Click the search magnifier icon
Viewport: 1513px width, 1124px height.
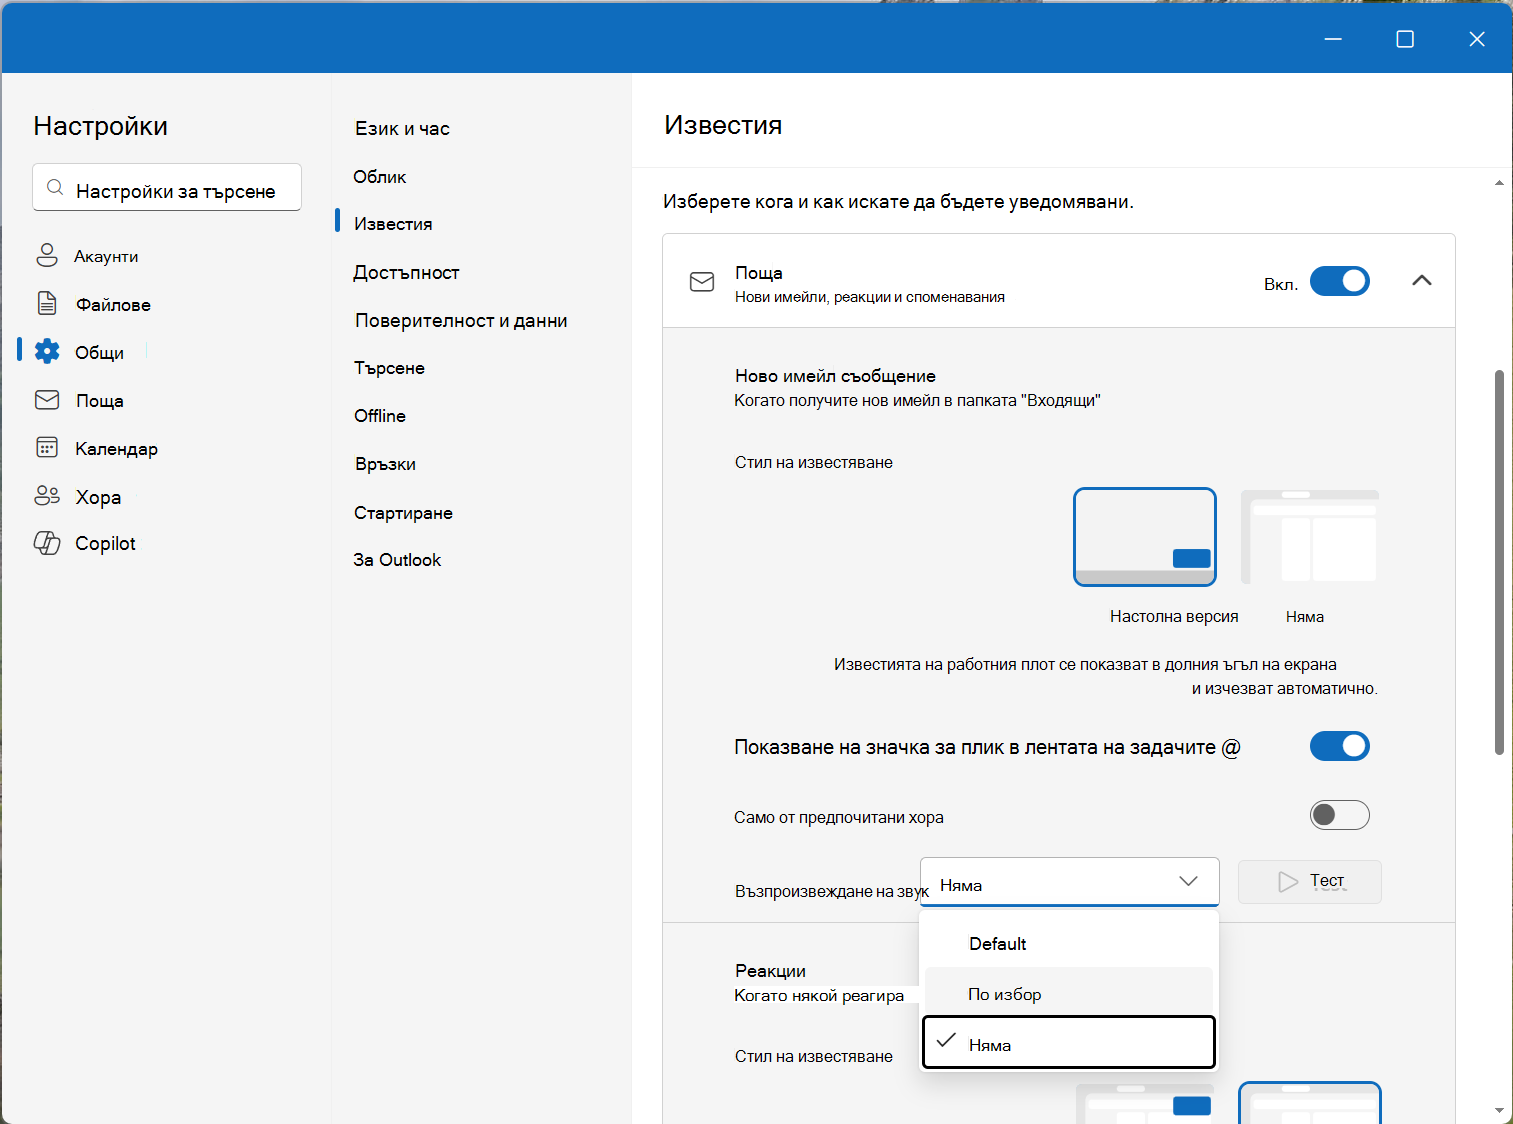click(x=56, y=188)
